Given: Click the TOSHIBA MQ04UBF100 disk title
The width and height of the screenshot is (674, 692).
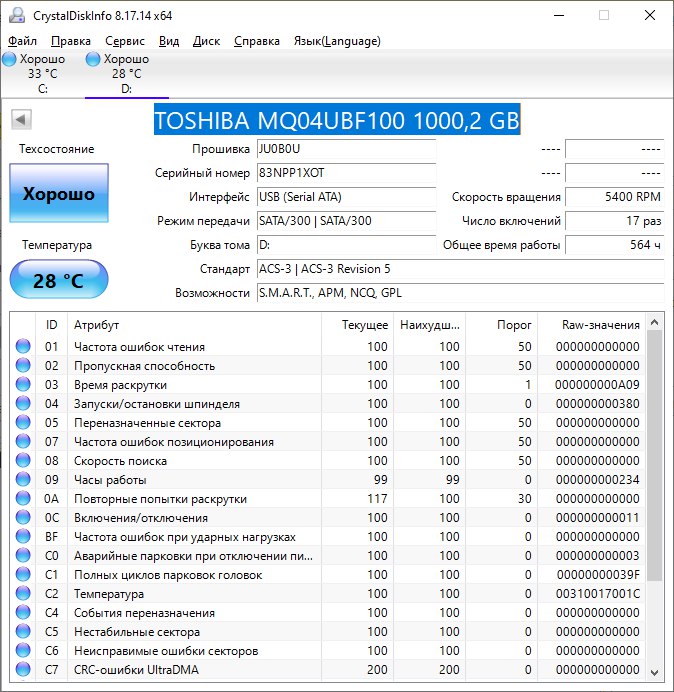Looking at the screenshot, I should (337, 120).
